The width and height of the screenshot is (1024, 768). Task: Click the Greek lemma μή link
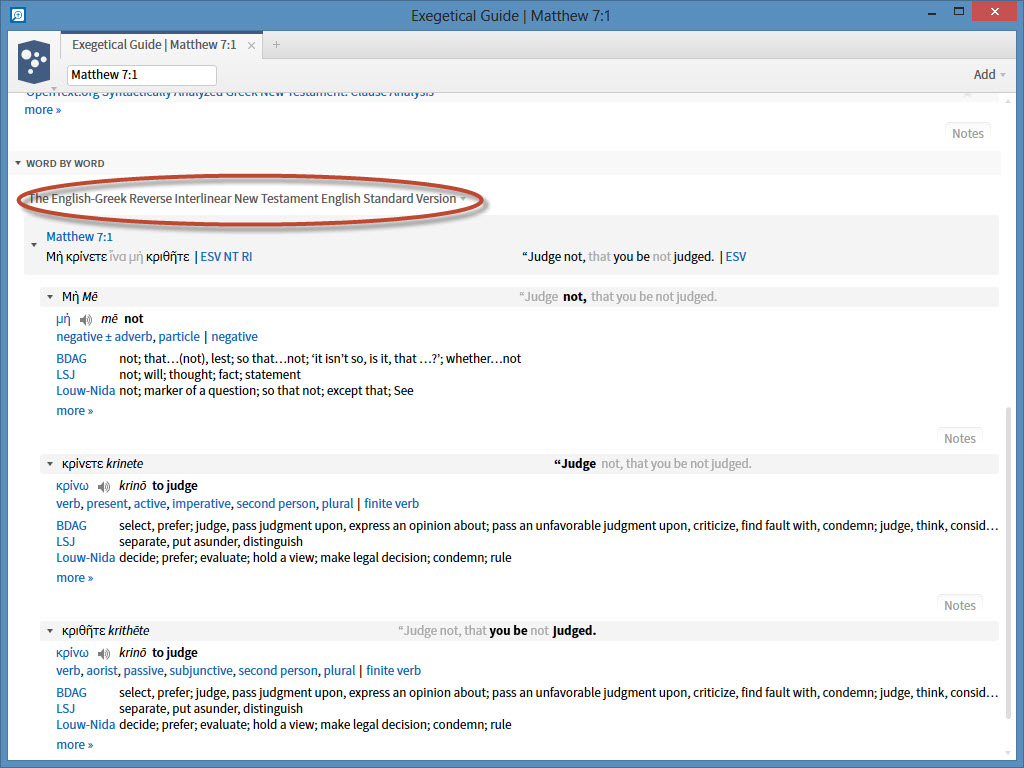point(63,319)
